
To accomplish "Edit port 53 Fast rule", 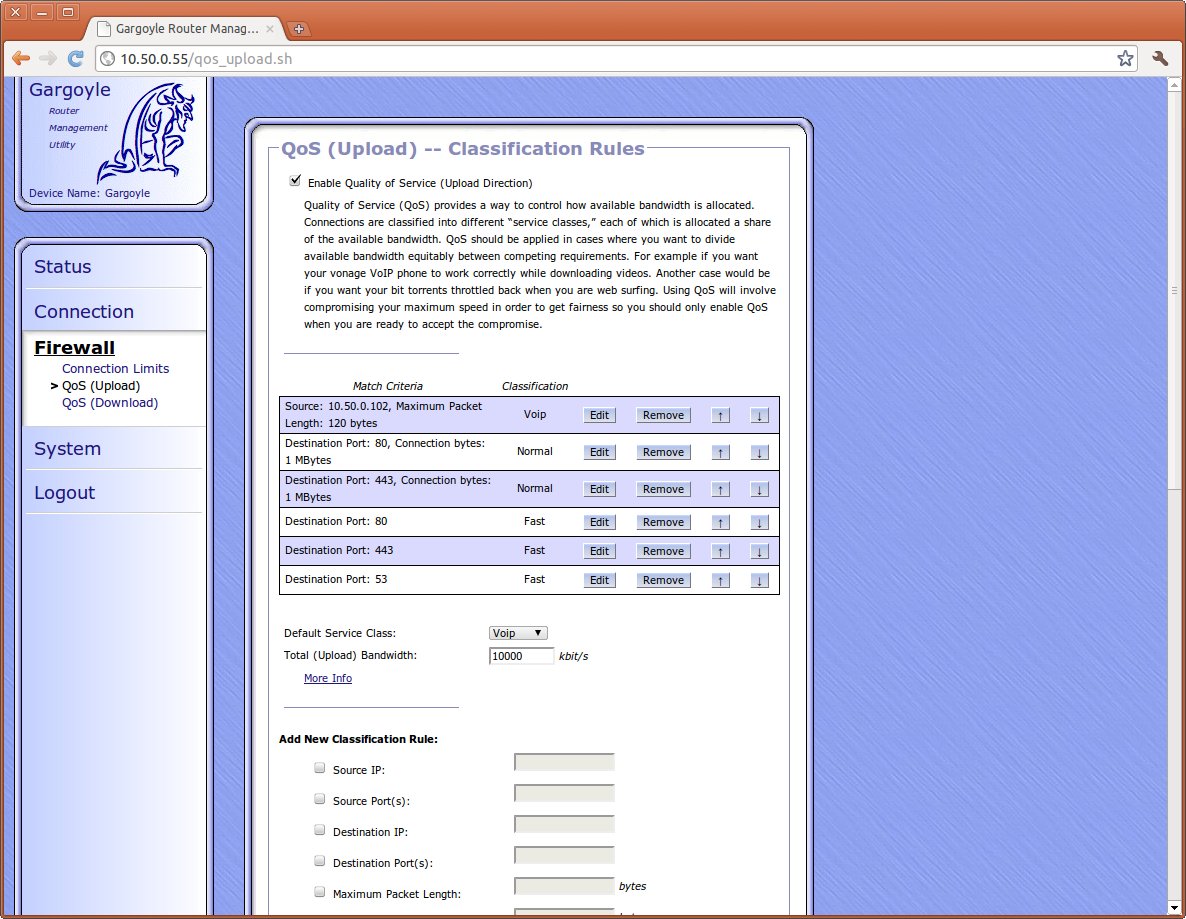I will tap(599, 580).
